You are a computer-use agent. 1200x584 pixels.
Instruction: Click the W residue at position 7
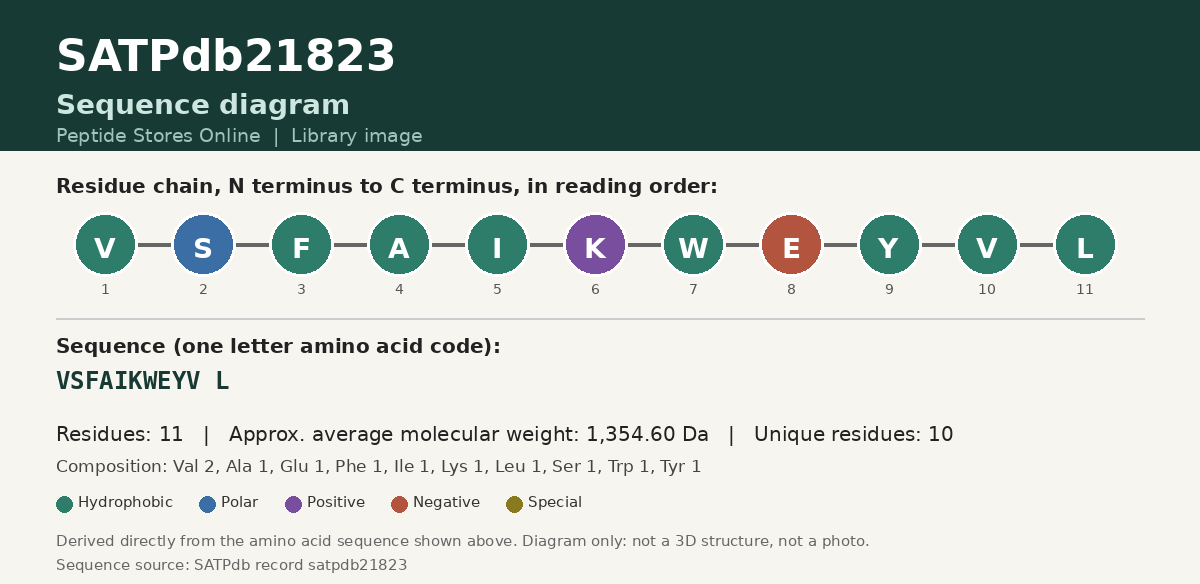(x=693, y=245)
